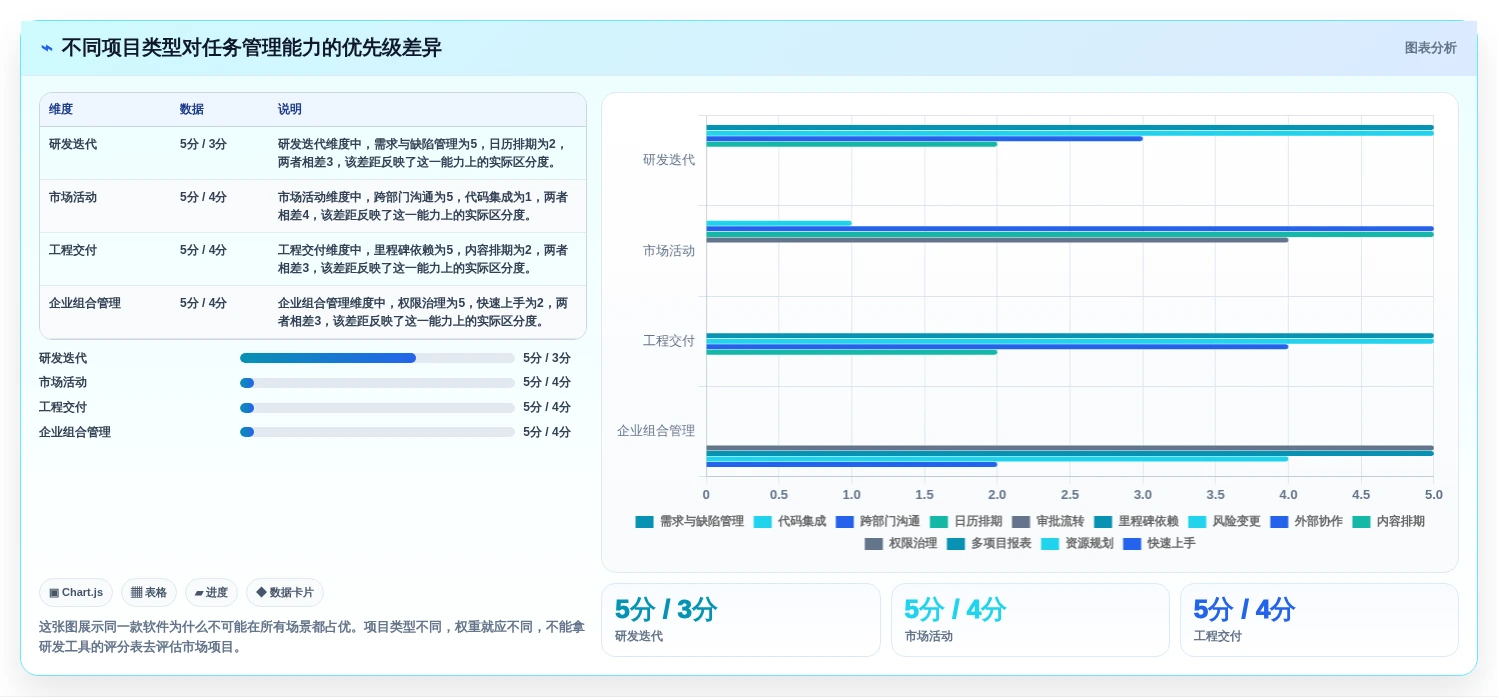Click the 工程交付 progress bar
Viewport: 1498px width, 697px height.
click(x=377, y=407)
